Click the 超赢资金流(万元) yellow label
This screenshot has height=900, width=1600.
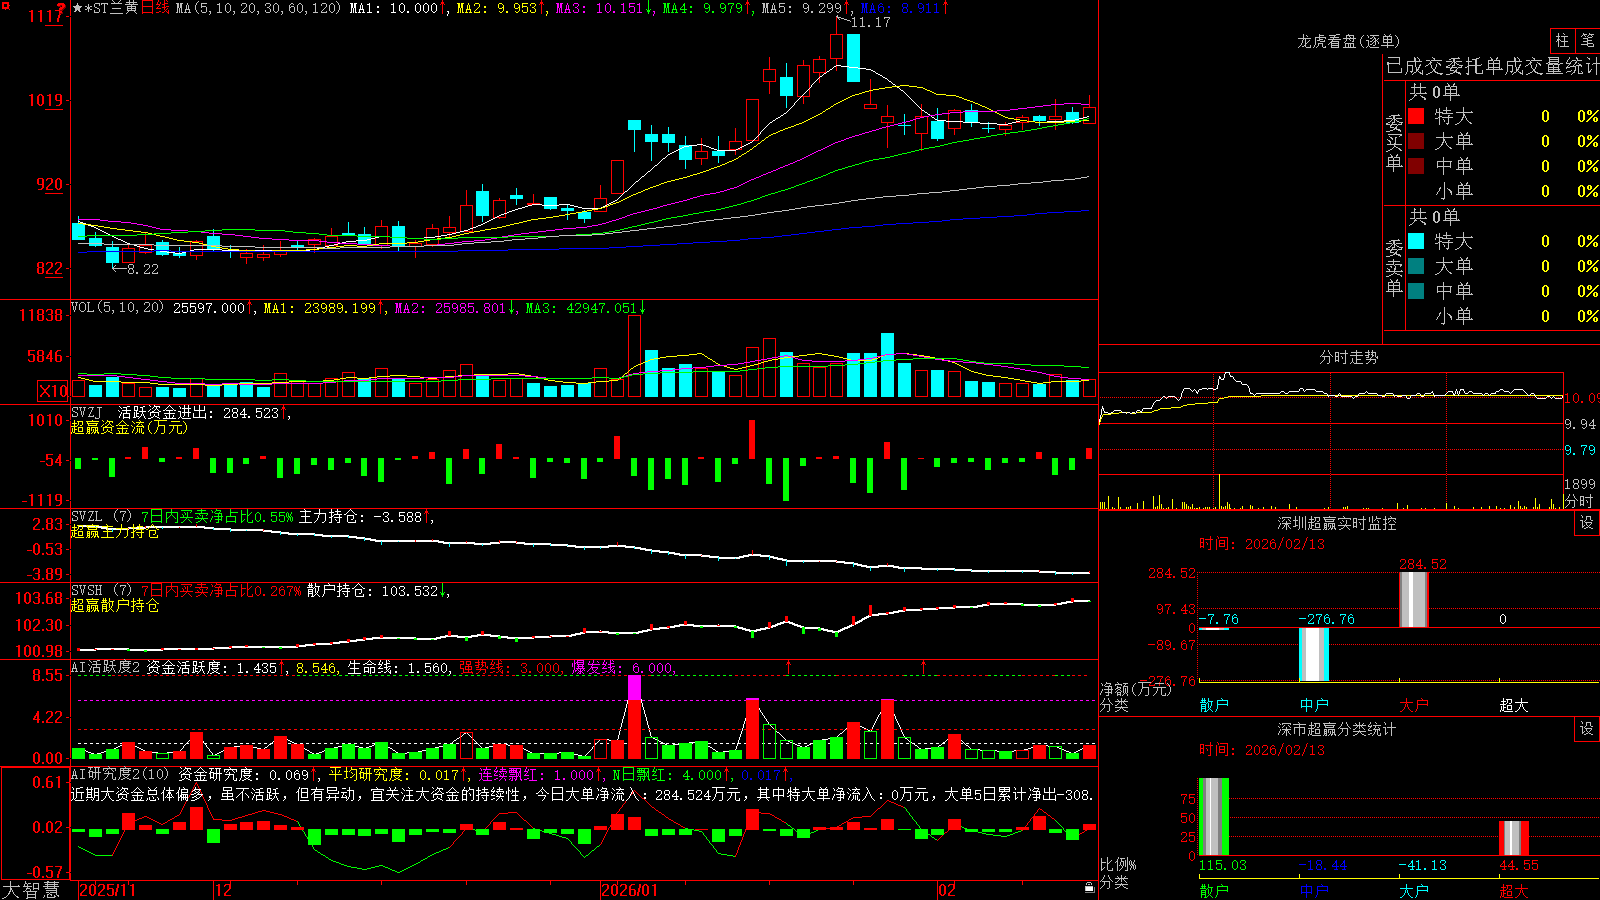(129, 427)
